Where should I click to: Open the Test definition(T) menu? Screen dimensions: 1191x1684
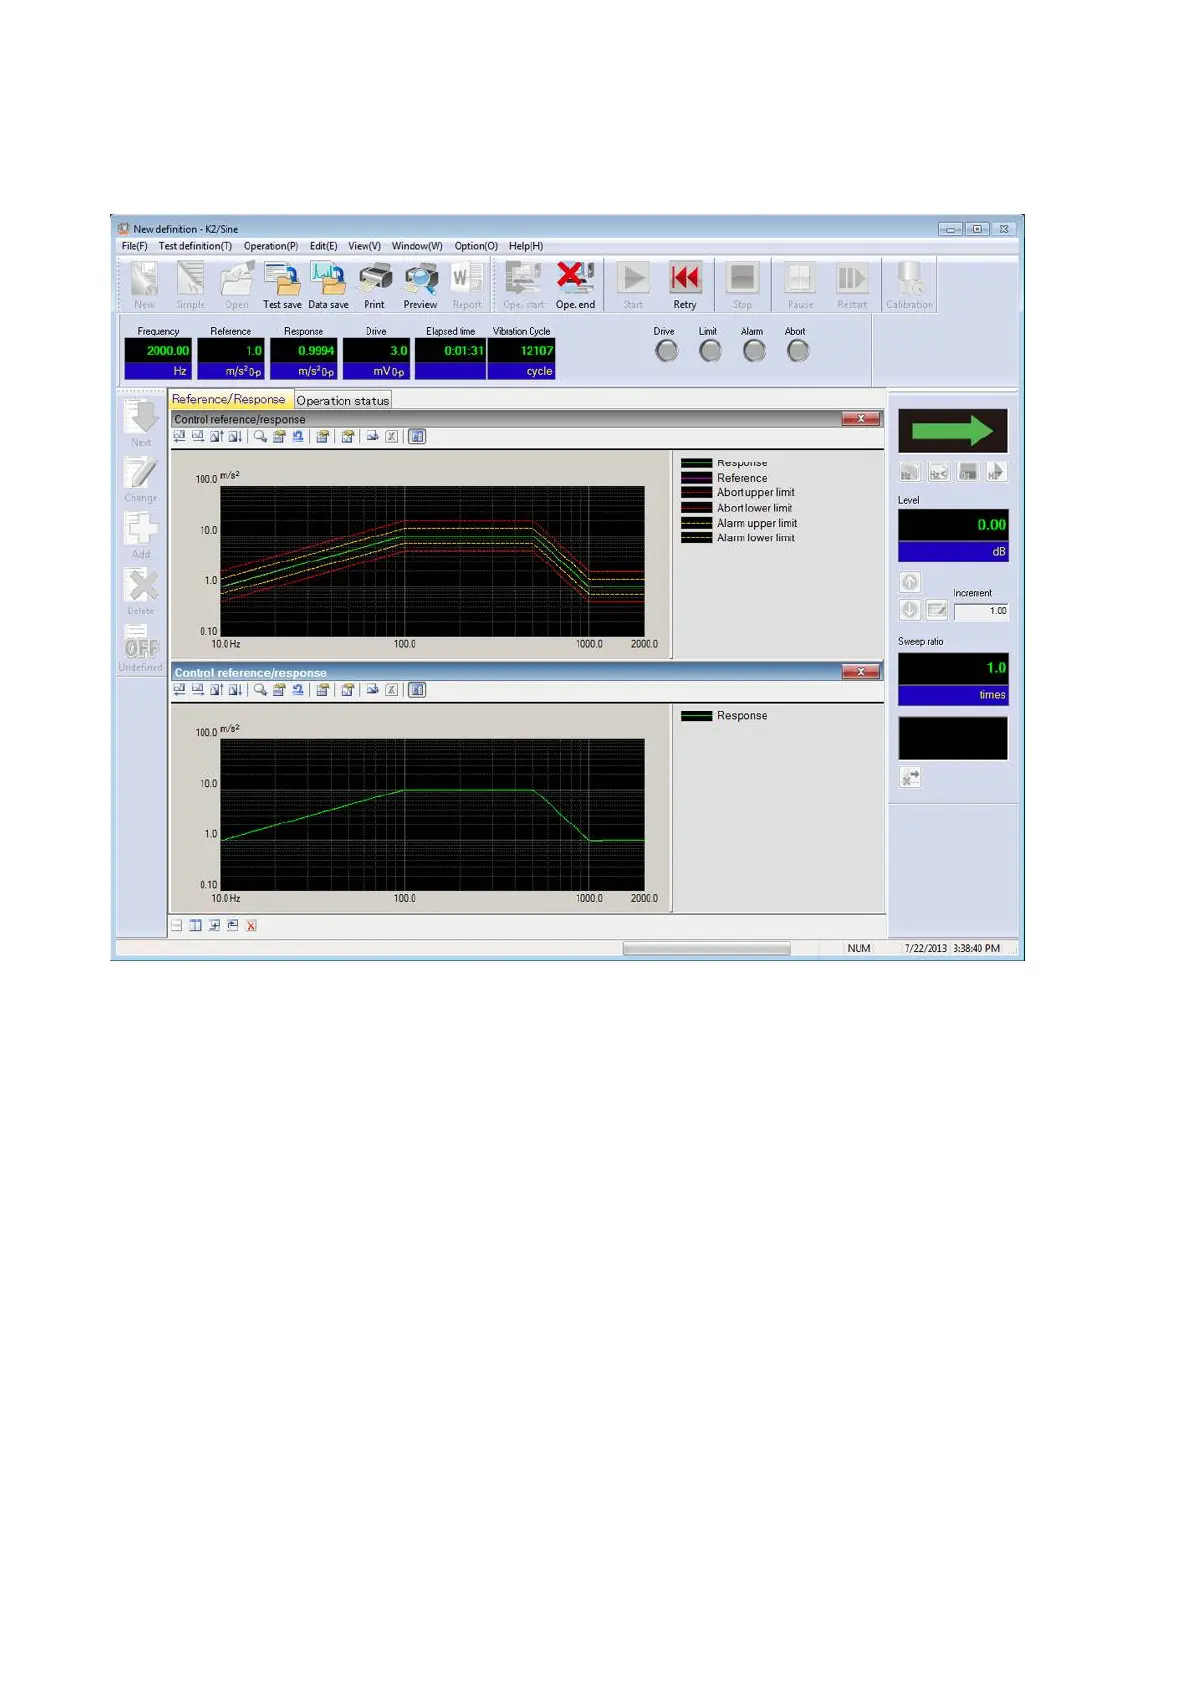coord(195,246)
